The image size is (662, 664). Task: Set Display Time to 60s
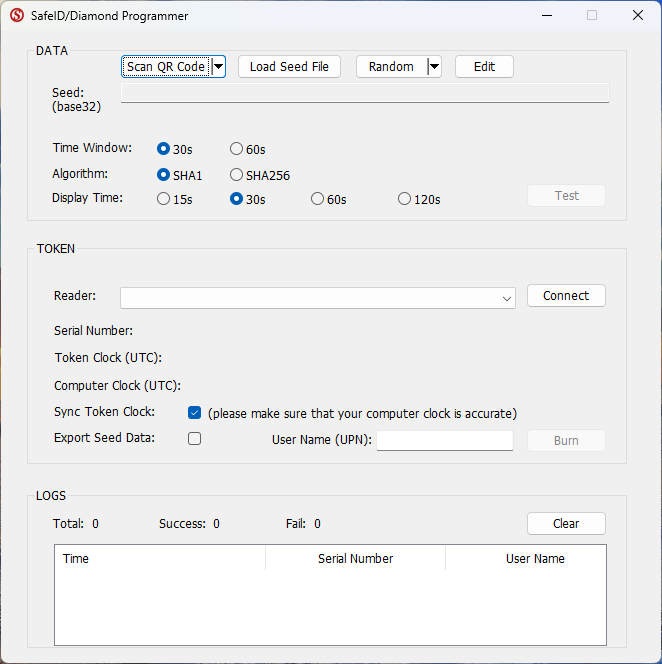(318, 199)
